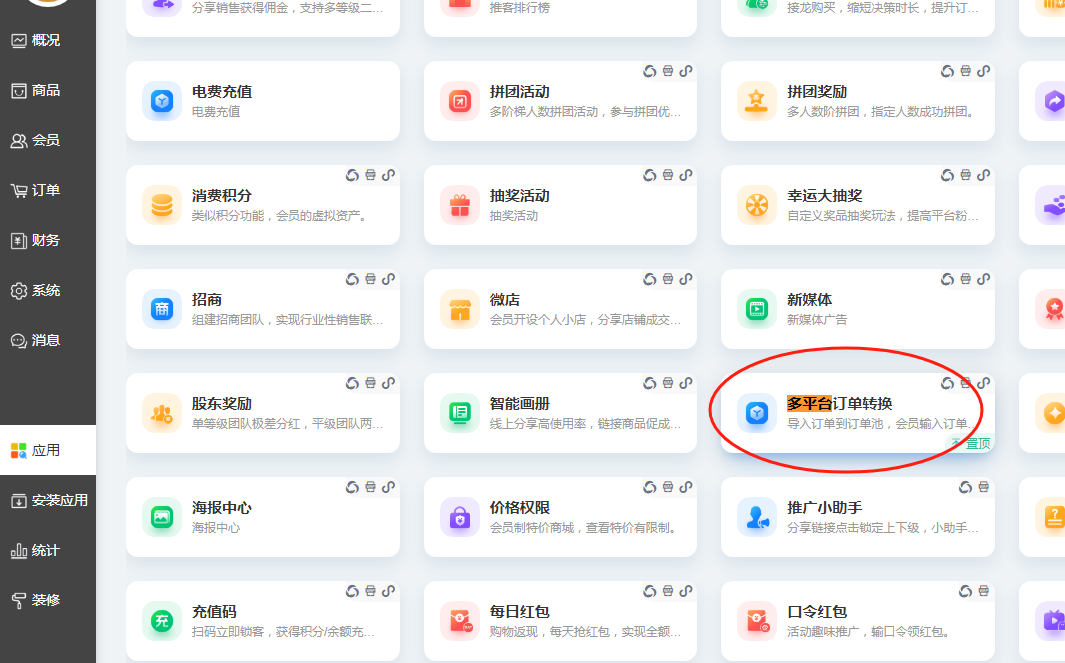The width and height of the screenshot is (1065, 663).
Task: Click the 海报中心 app icon
Action: (162, 517)
